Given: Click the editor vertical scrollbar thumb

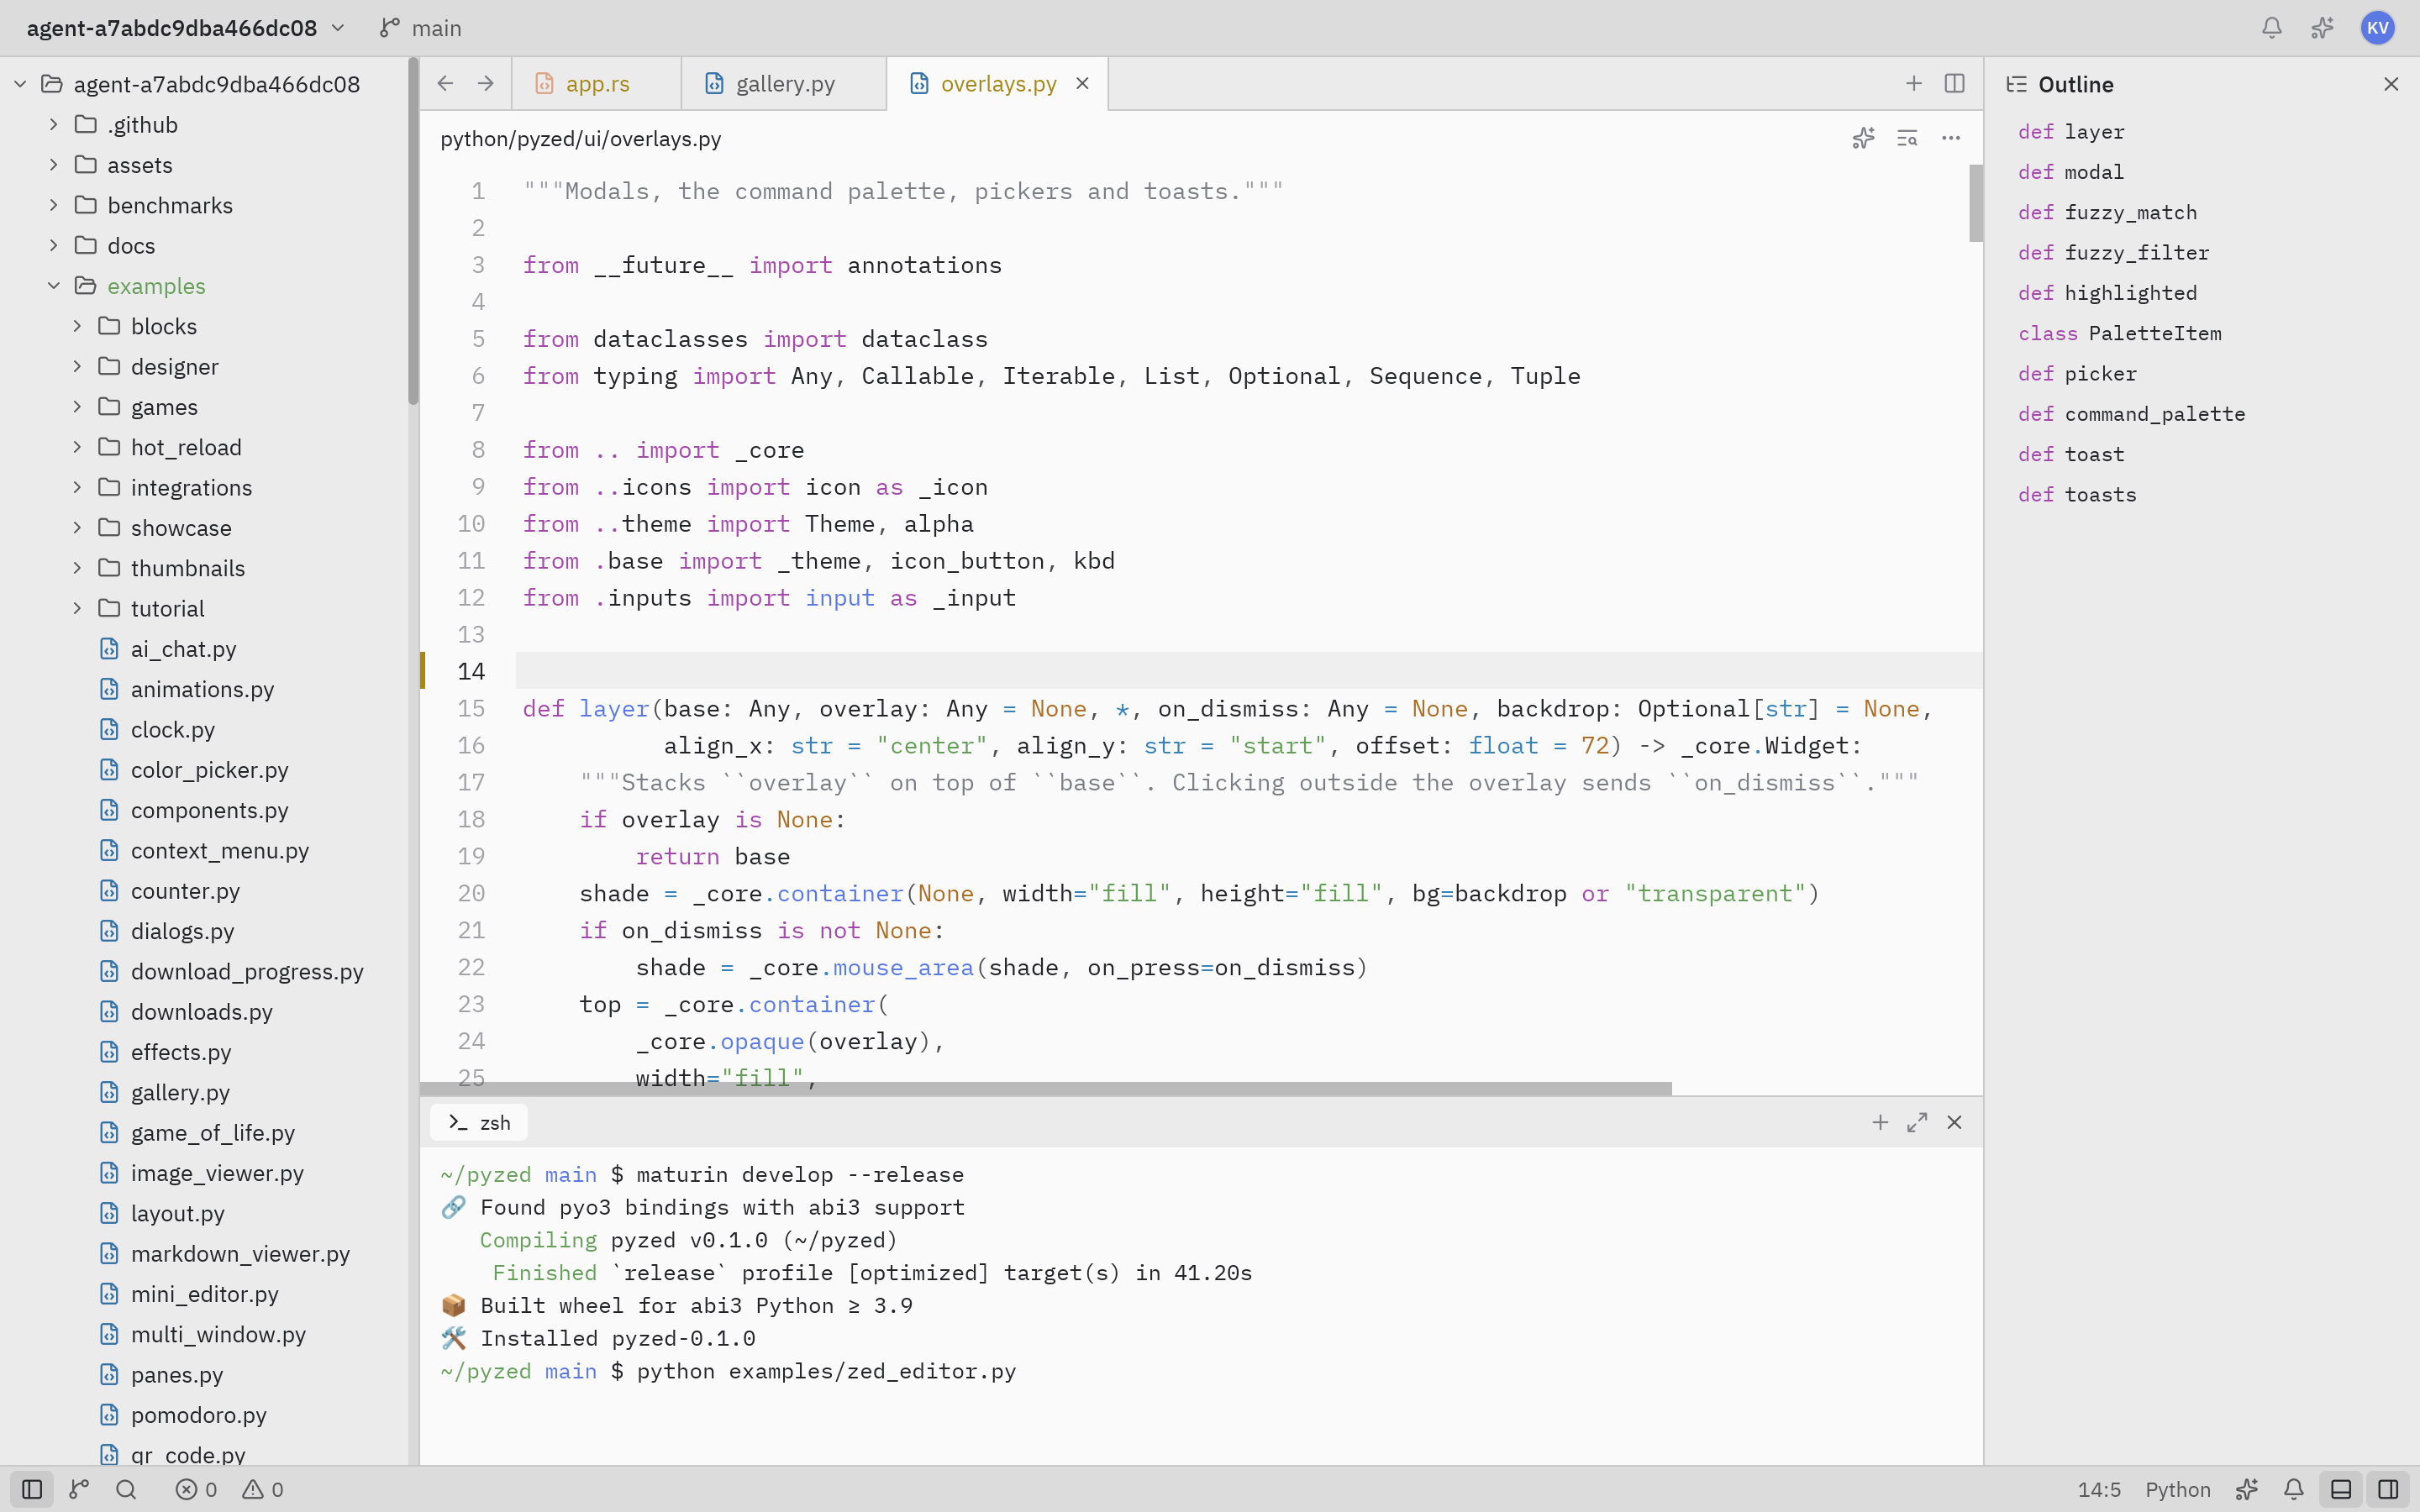Looking at the screenshot, I should tap(1976, 203).
